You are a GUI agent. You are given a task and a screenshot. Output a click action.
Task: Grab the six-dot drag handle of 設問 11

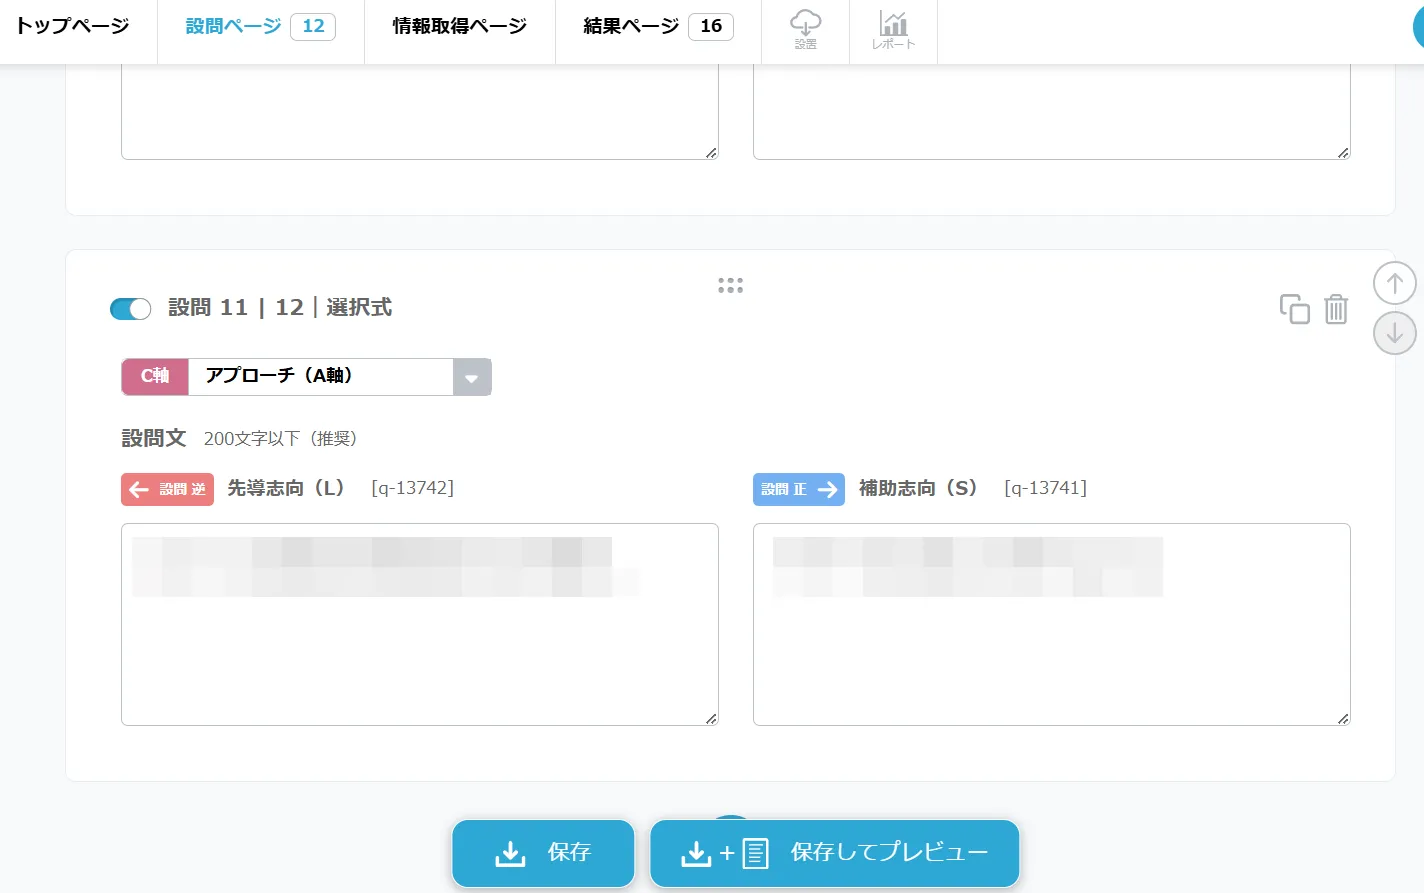(x=730, y=286)
